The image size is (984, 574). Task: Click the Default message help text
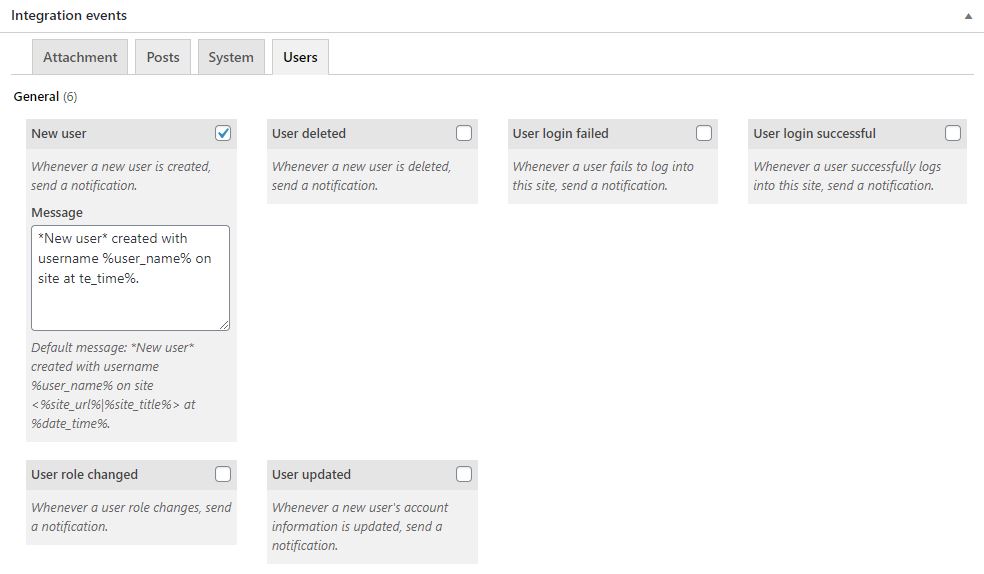114,385
